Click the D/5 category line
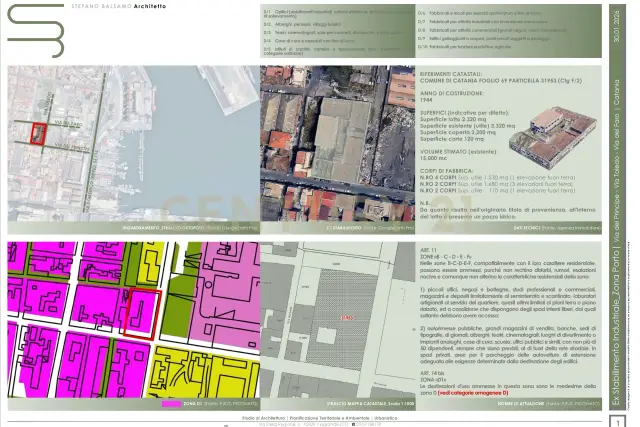The width and height of the screenshot is (640, 427). click(x=333, y=51)
